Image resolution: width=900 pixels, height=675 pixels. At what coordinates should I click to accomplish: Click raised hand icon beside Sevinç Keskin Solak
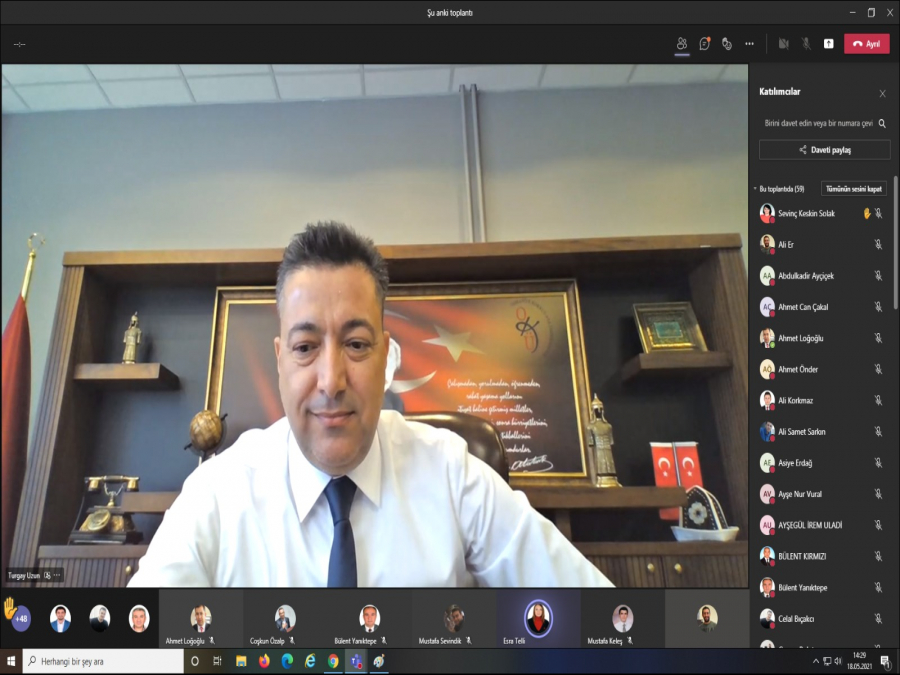867,214
